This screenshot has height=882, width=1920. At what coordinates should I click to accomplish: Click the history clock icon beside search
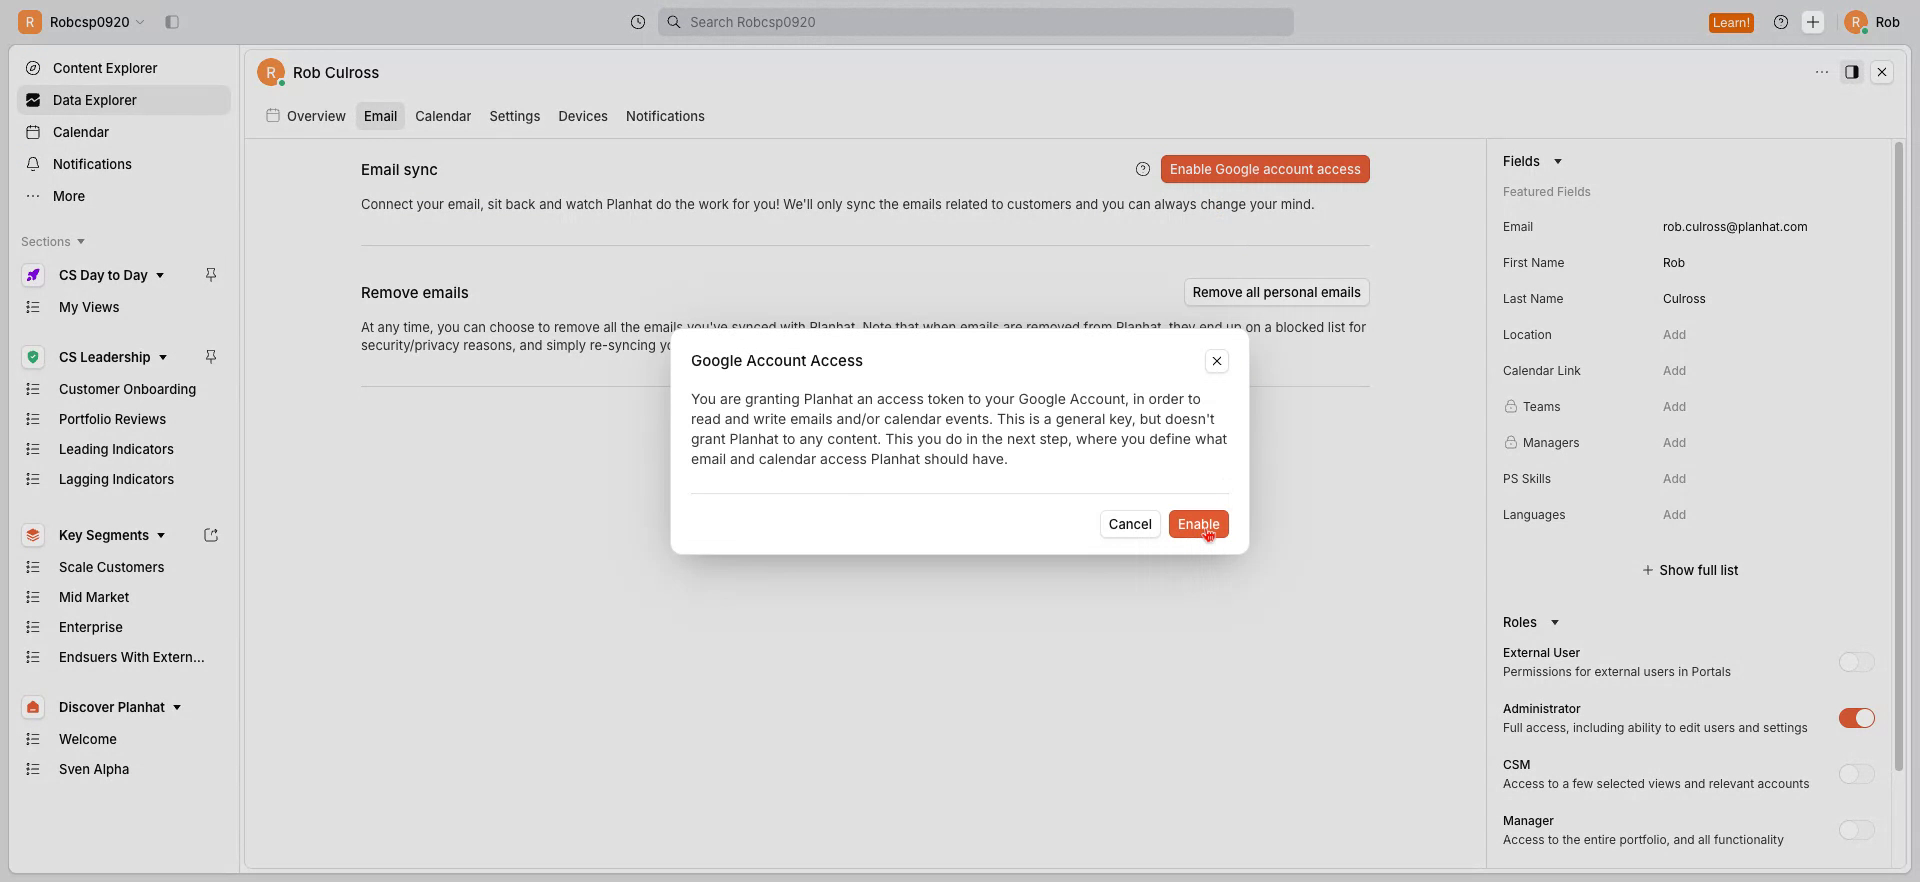[x=638, y=22]
